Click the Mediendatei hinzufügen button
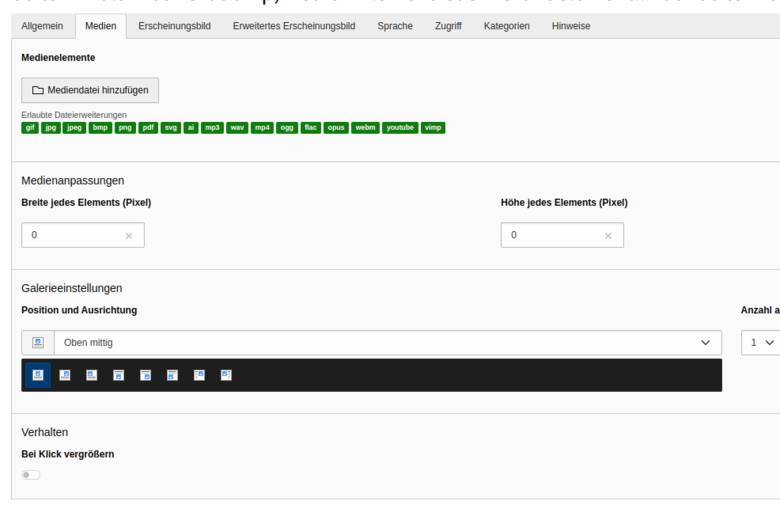The image size is (780, 520). 90,90
